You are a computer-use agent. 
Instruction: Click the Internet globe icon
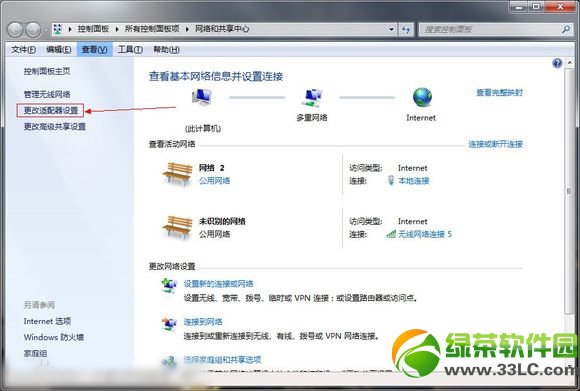[x=422, y=97]
